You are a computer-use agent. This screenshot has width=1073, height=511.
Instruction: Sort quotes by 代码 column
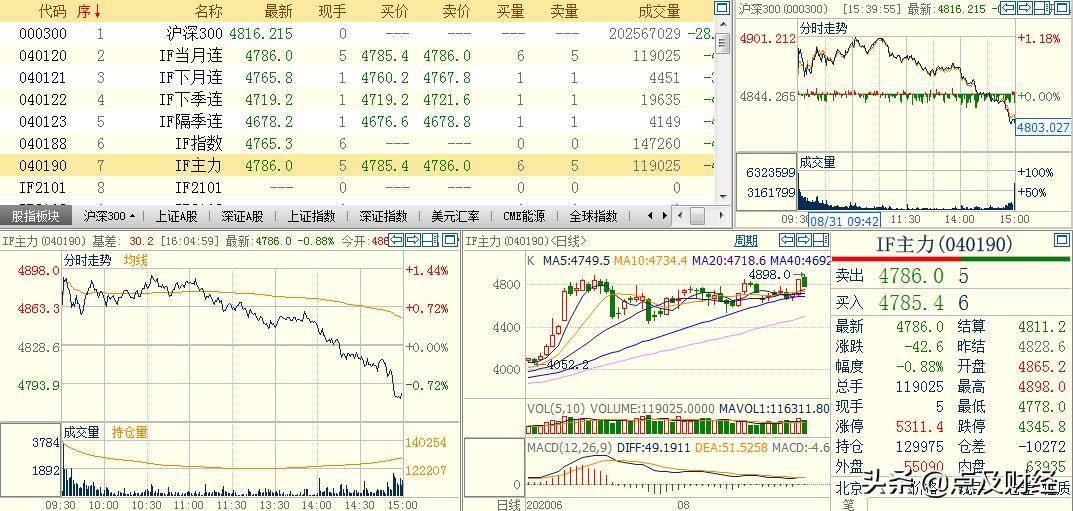pyautogui.click(x=53, y=11)
